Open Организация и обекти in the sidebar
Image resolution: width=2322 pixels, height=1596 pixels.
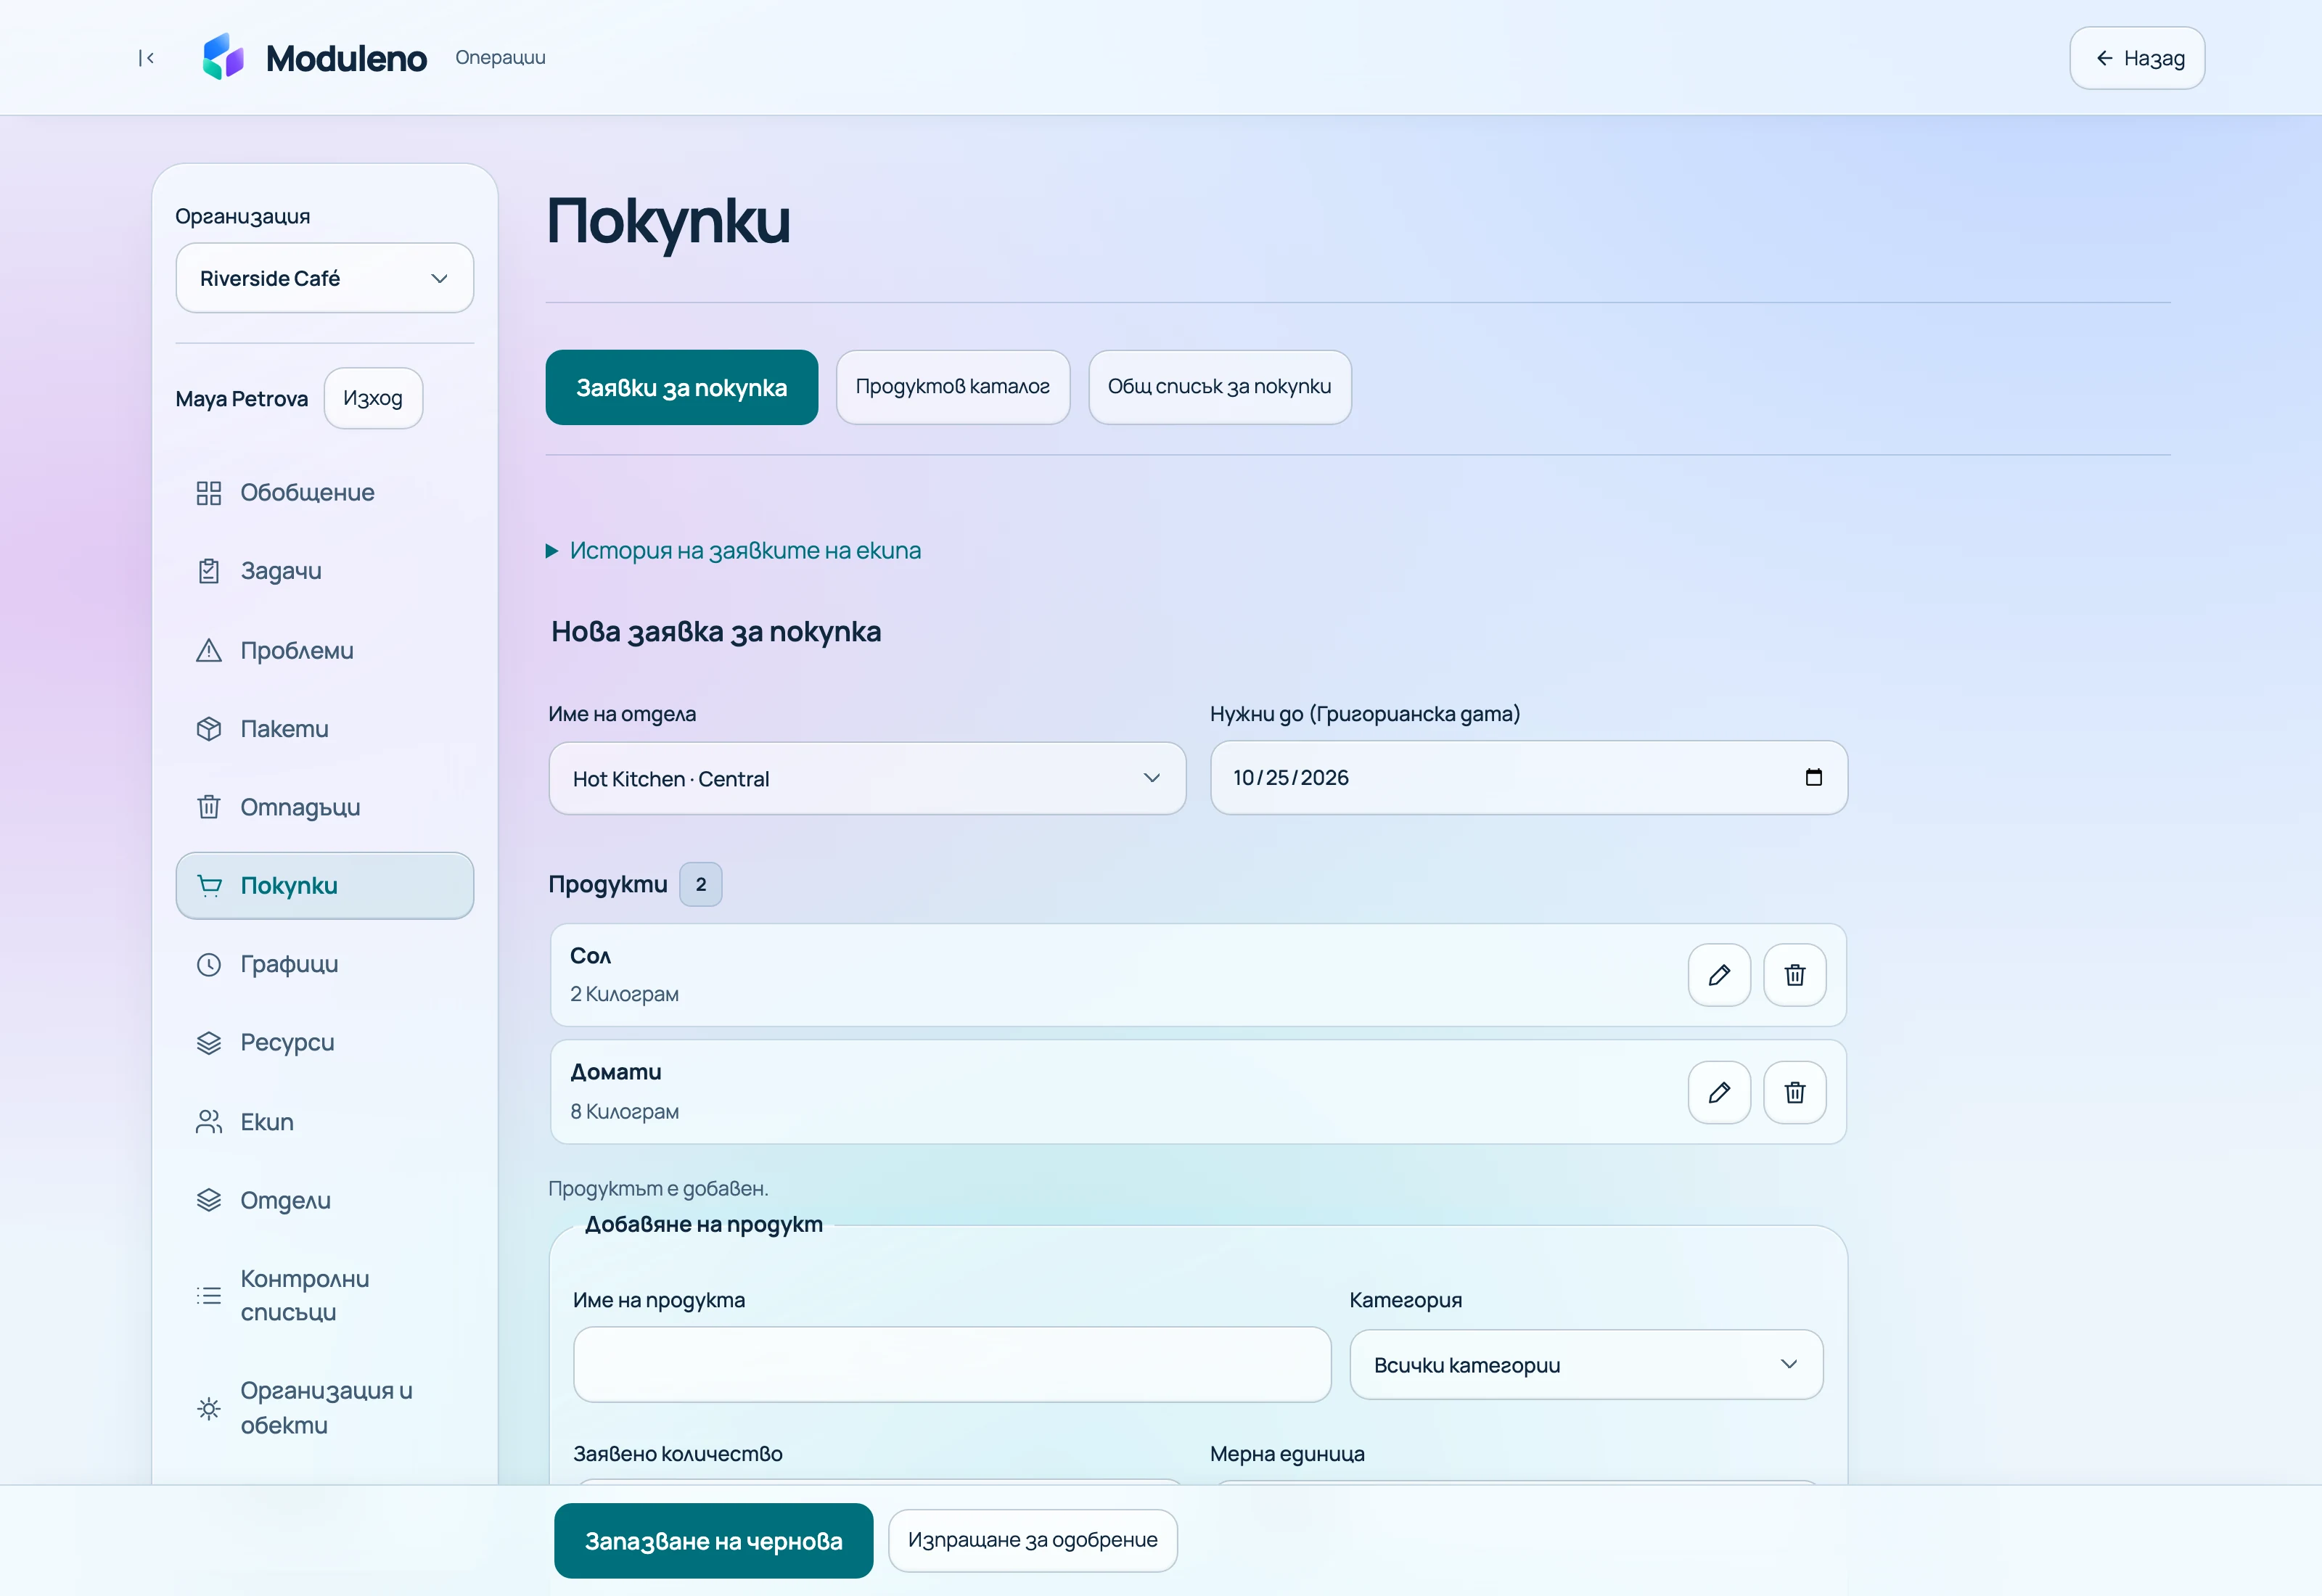324,1408
